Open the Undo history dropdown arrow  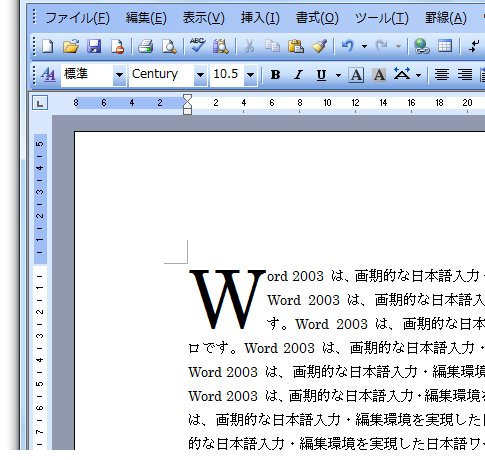[x=364, y=46]
